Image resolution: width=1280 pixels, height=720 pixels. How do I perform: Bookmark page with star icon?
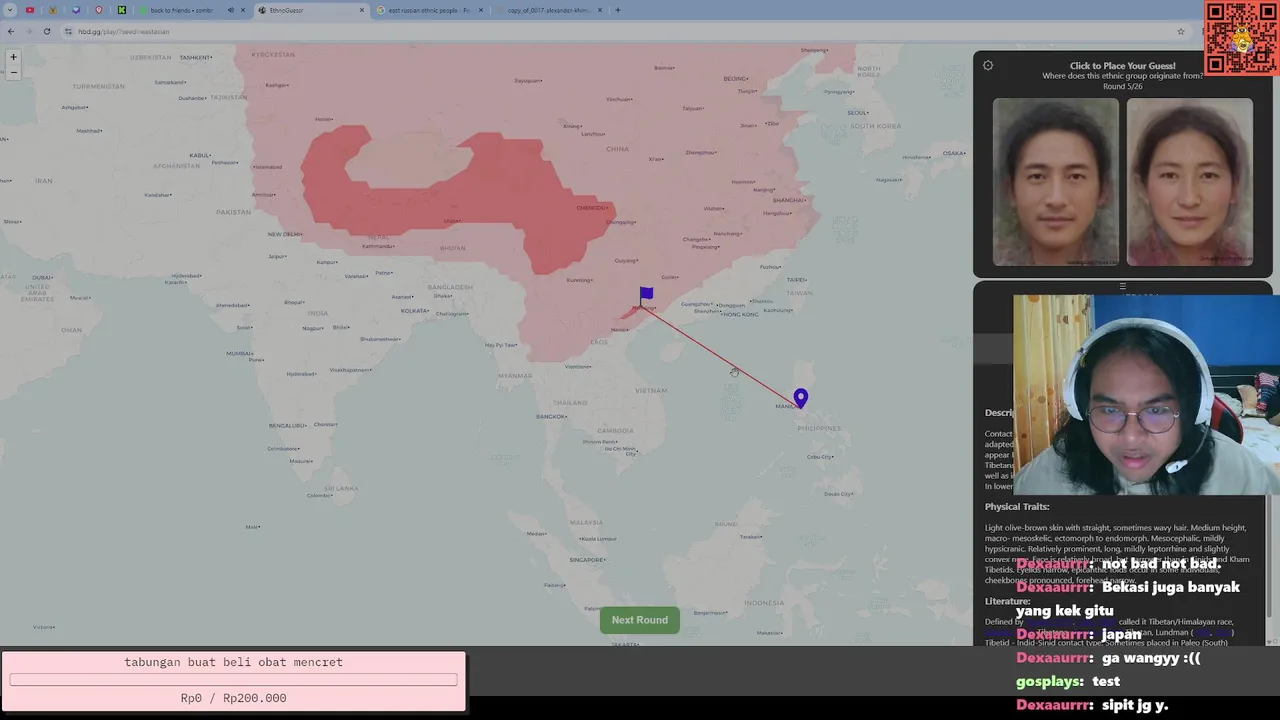point(1181,31)
